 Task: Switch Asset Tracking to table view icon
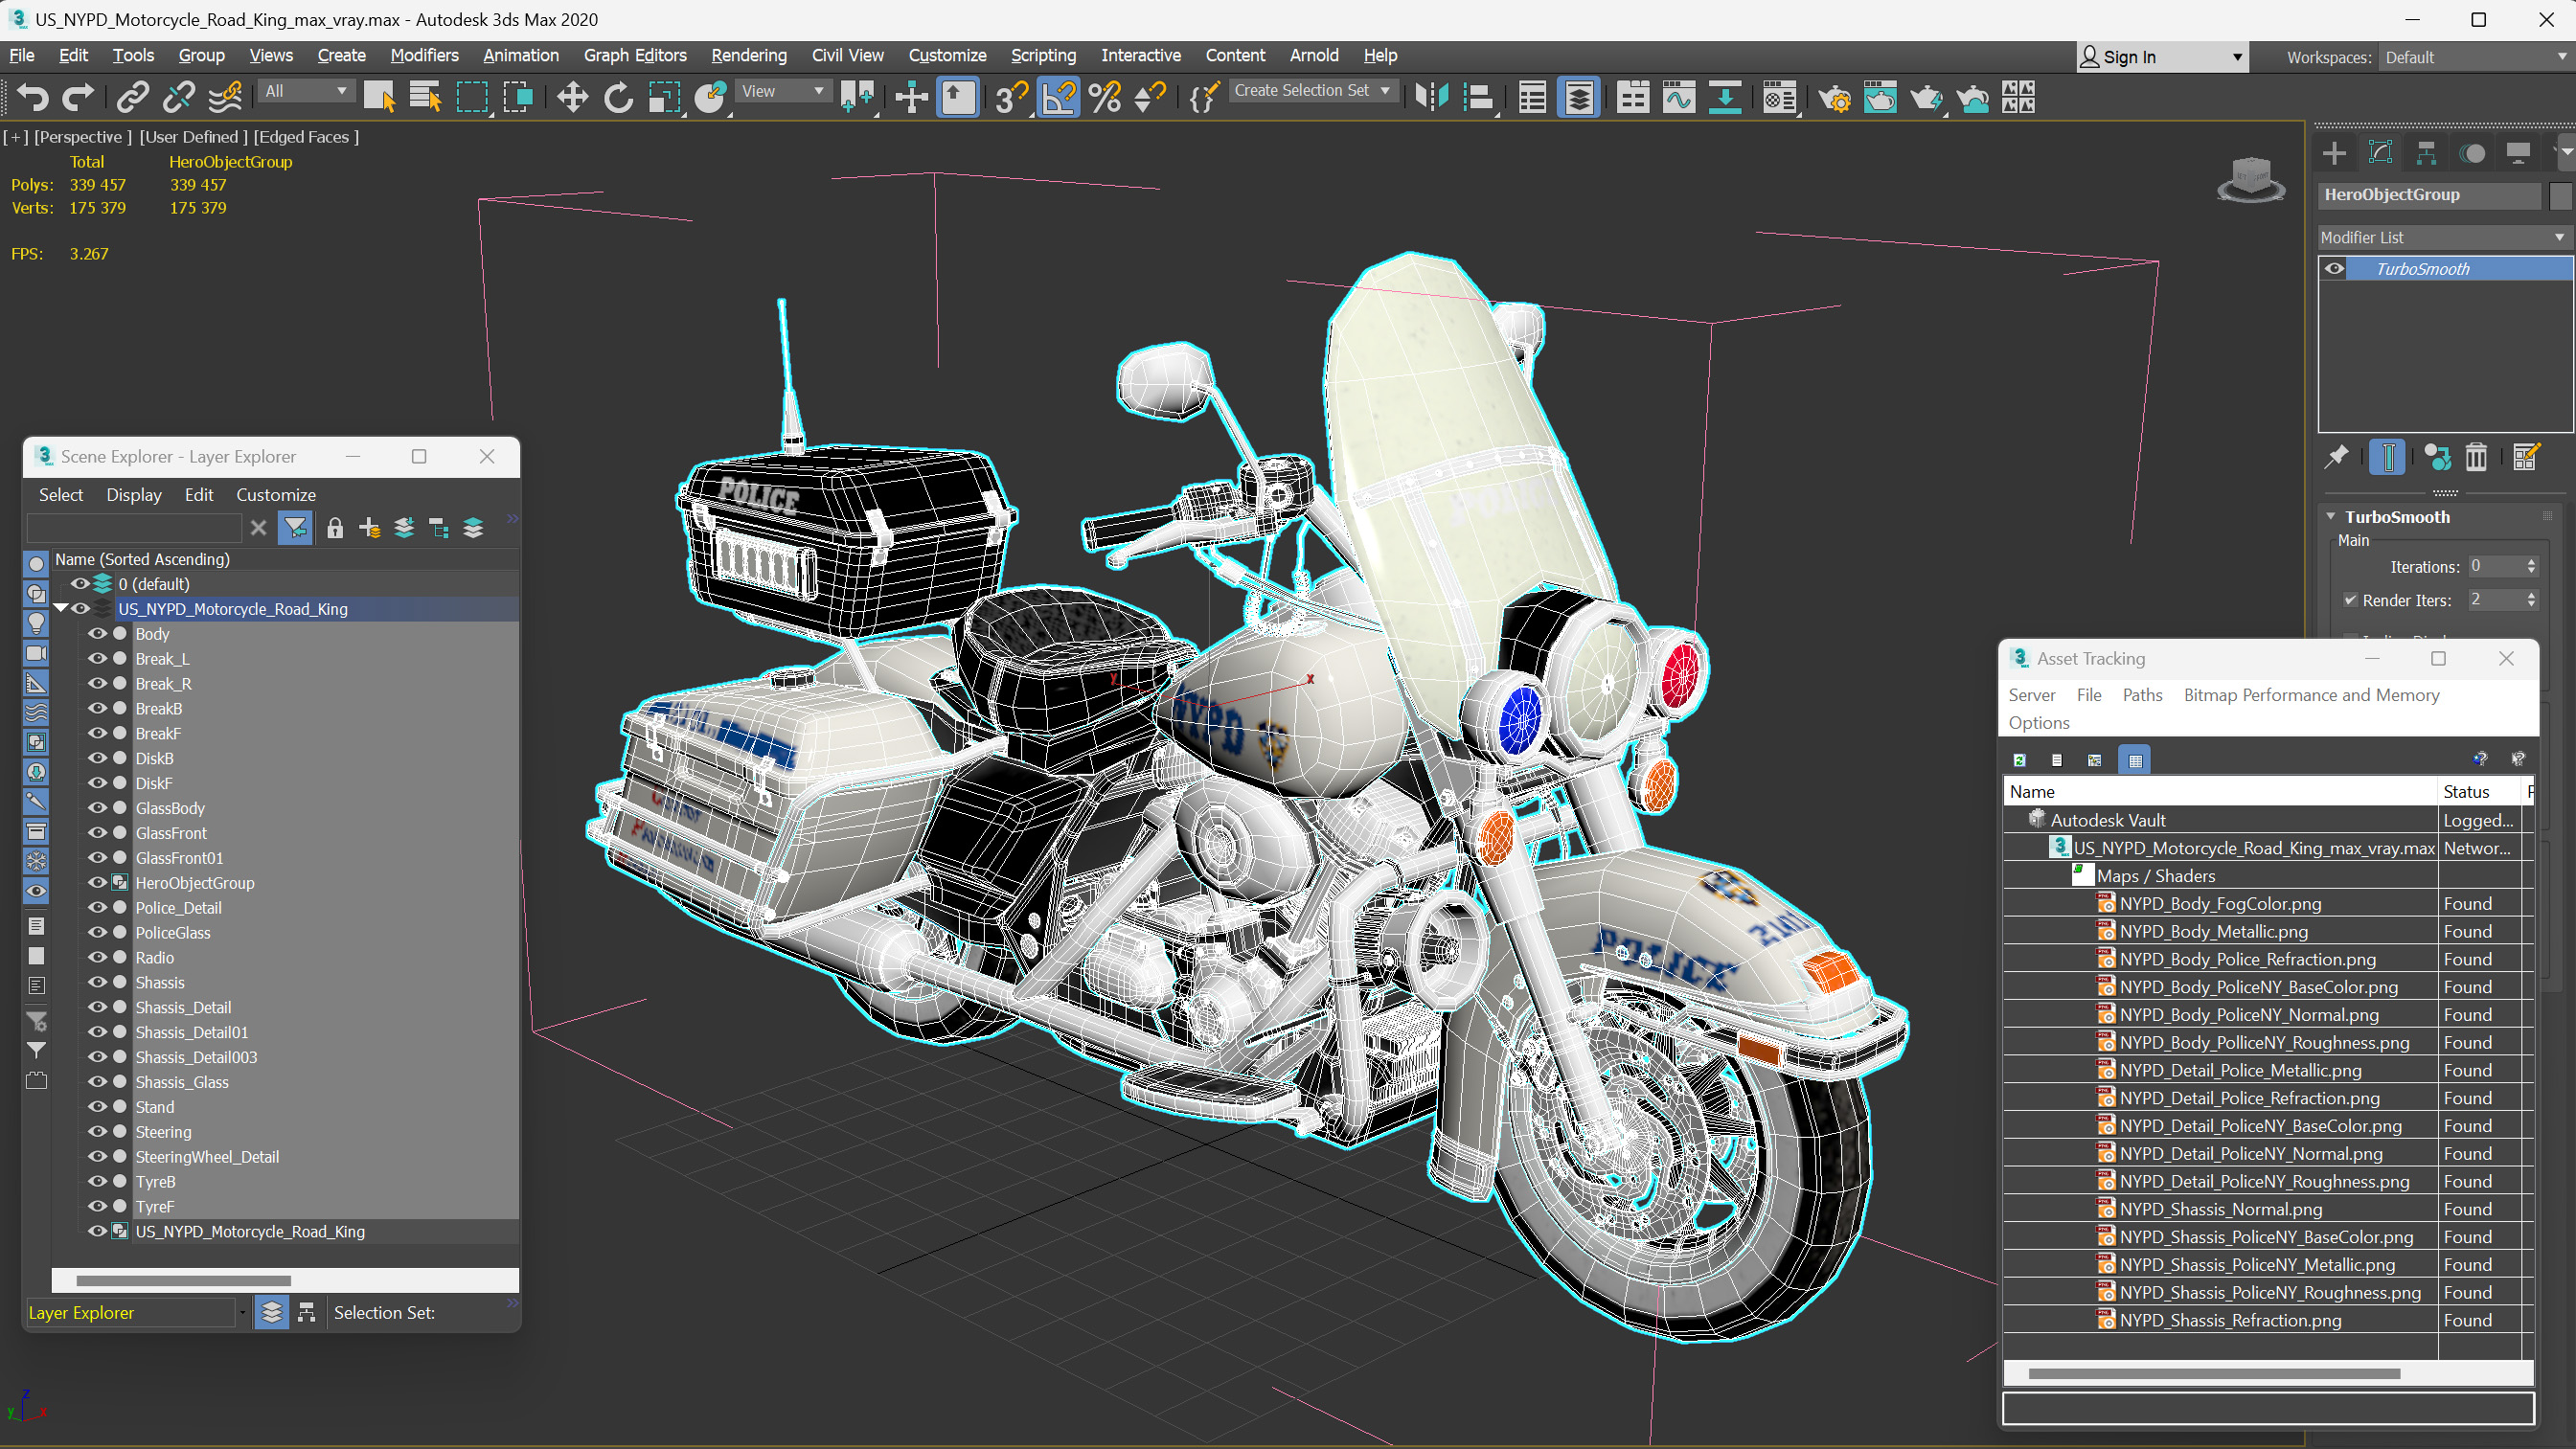[2135, 760]
